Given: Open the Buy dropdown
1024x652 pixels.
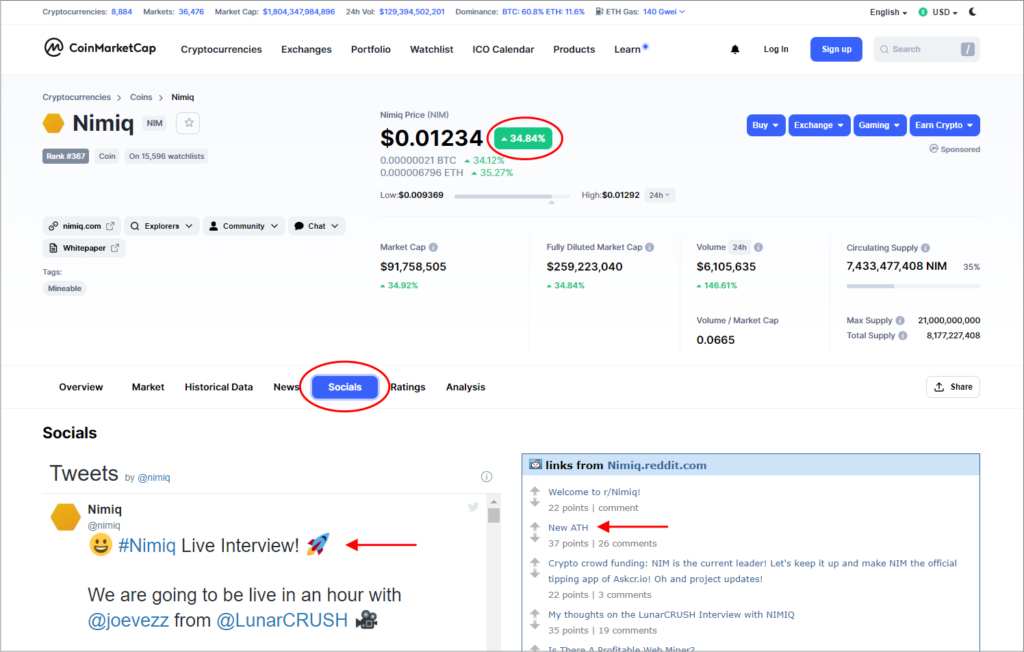Looking at the screenshot, I should click(x=765, y=125).
